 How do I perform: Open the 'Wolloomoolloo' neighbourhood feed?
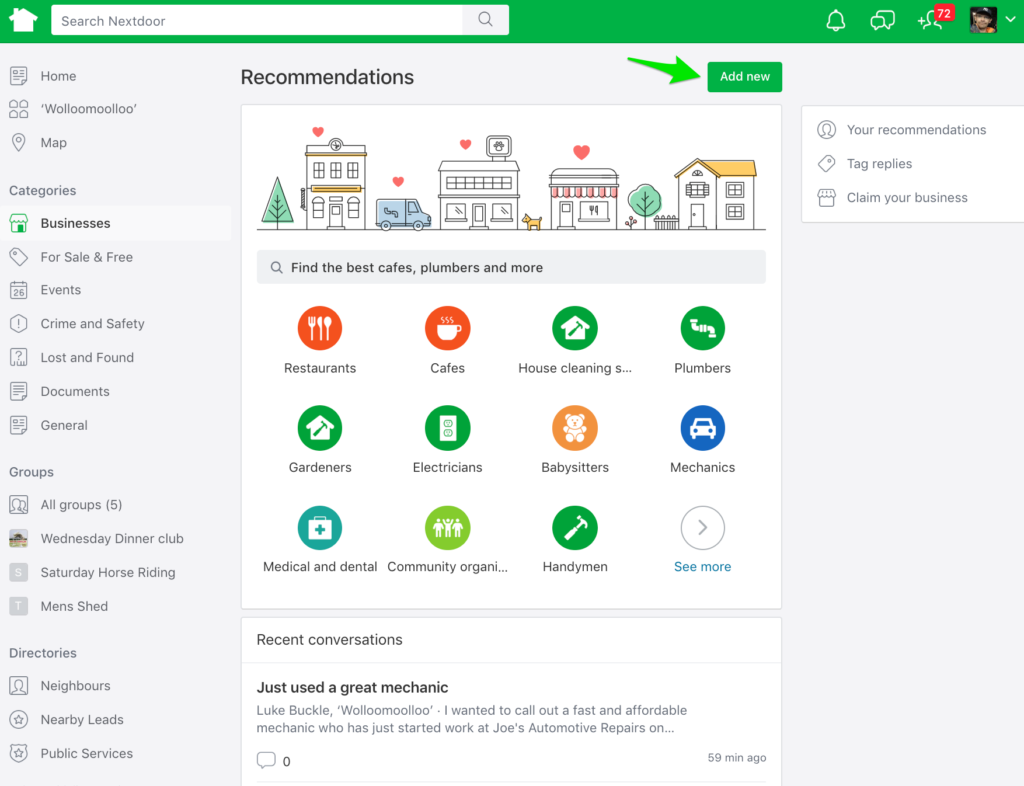[x=89, y=109]
